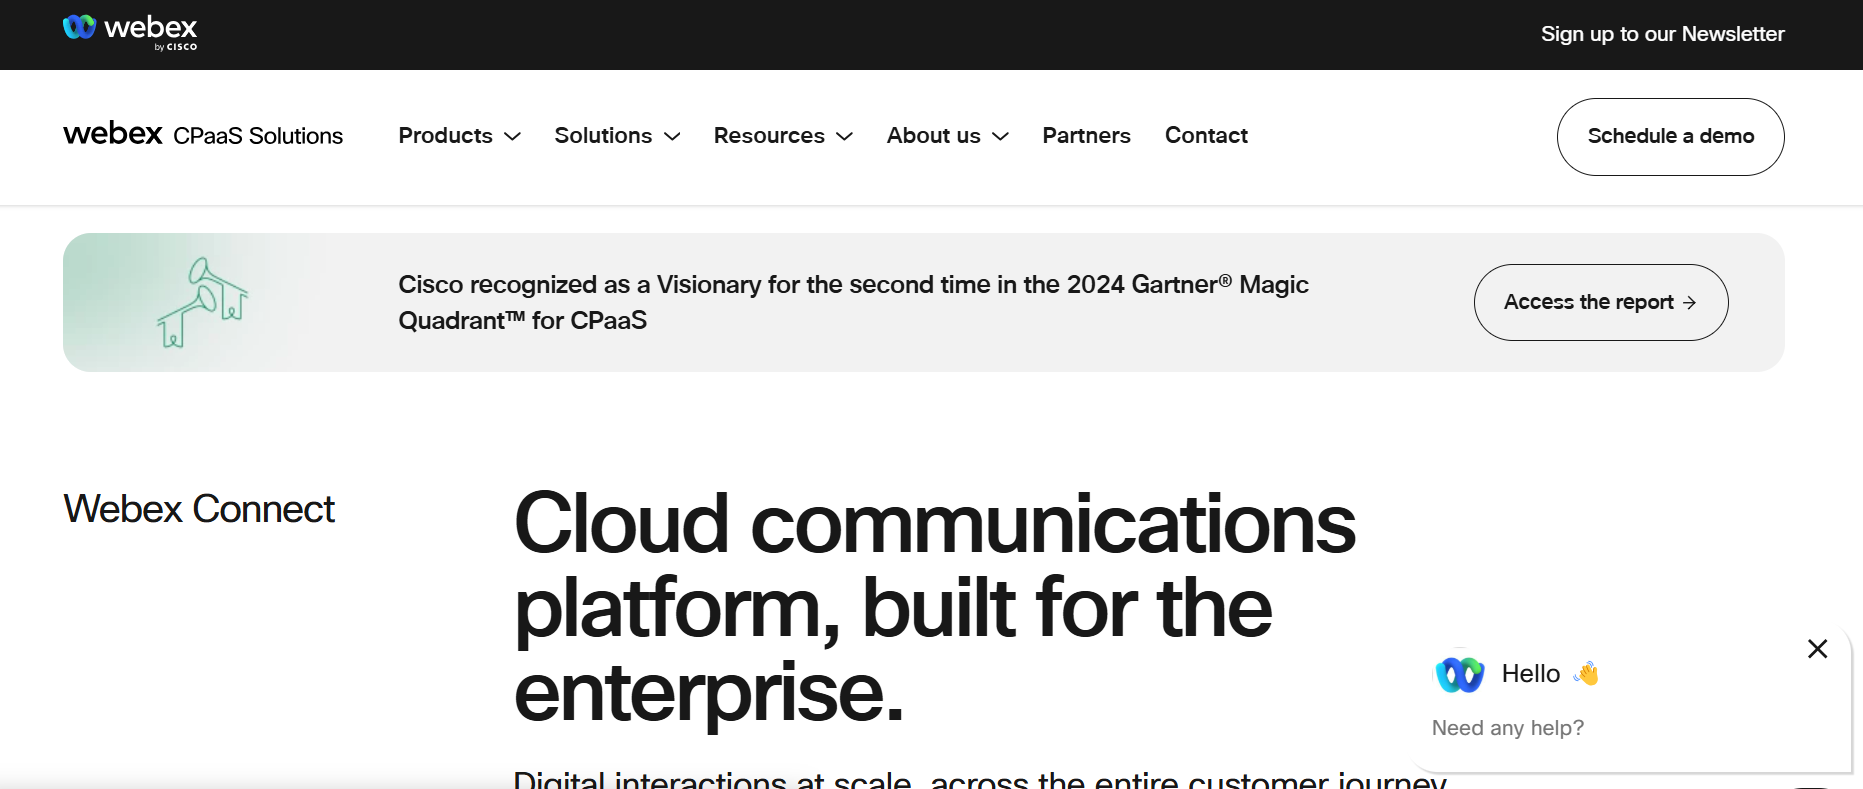
Task: Click the gramophone houses banner illustration
Action: pyautogui.click(x=203, y=302)
